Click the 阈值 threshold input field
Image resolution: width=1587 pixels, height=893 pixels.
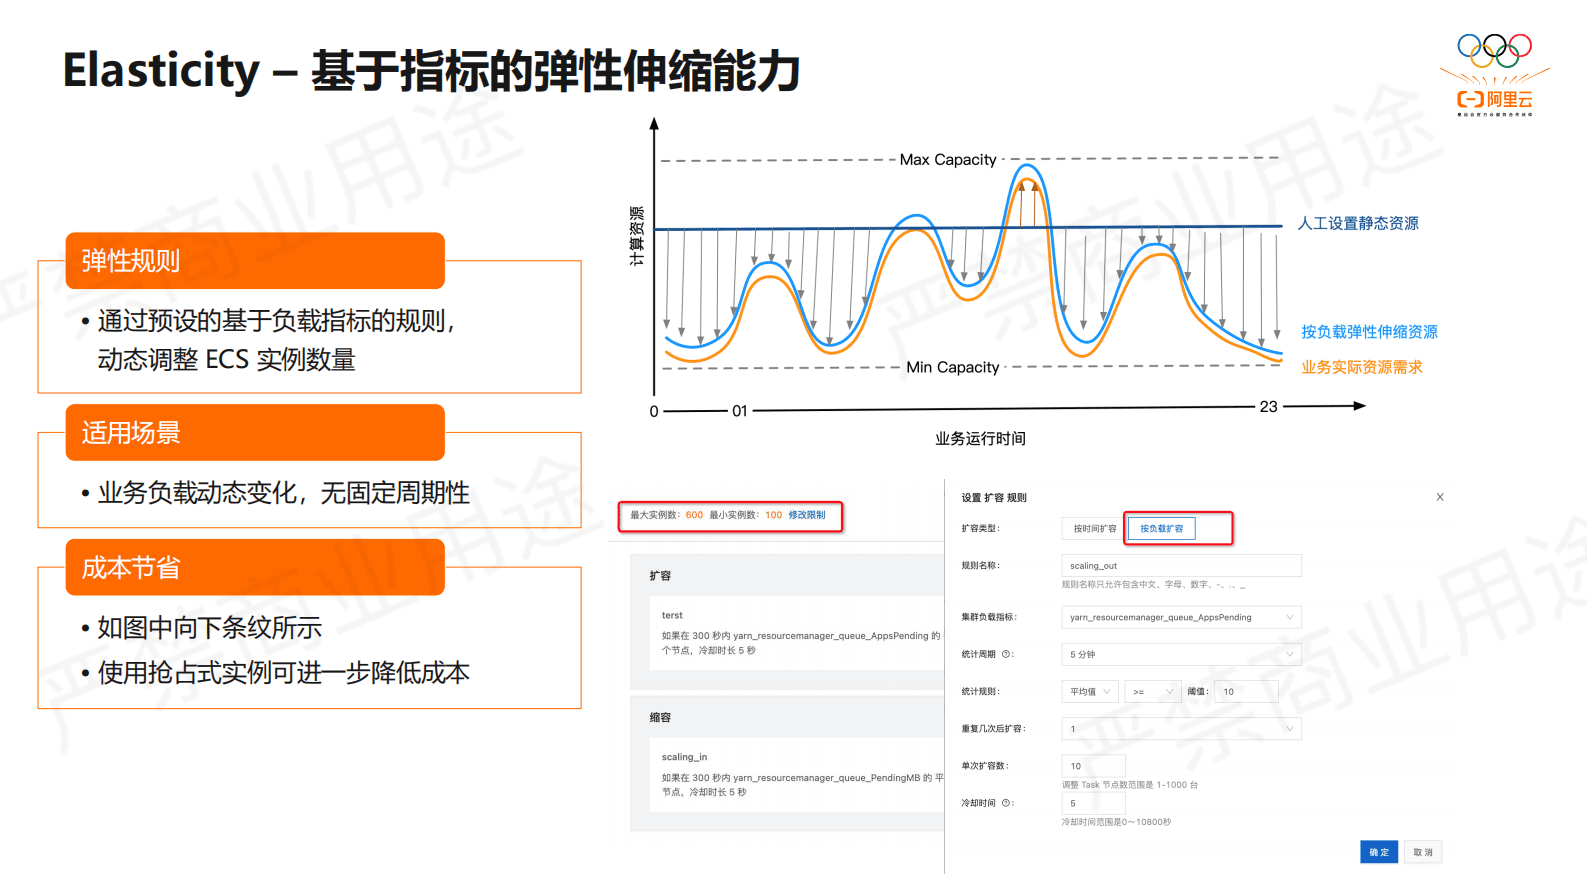1245,692
